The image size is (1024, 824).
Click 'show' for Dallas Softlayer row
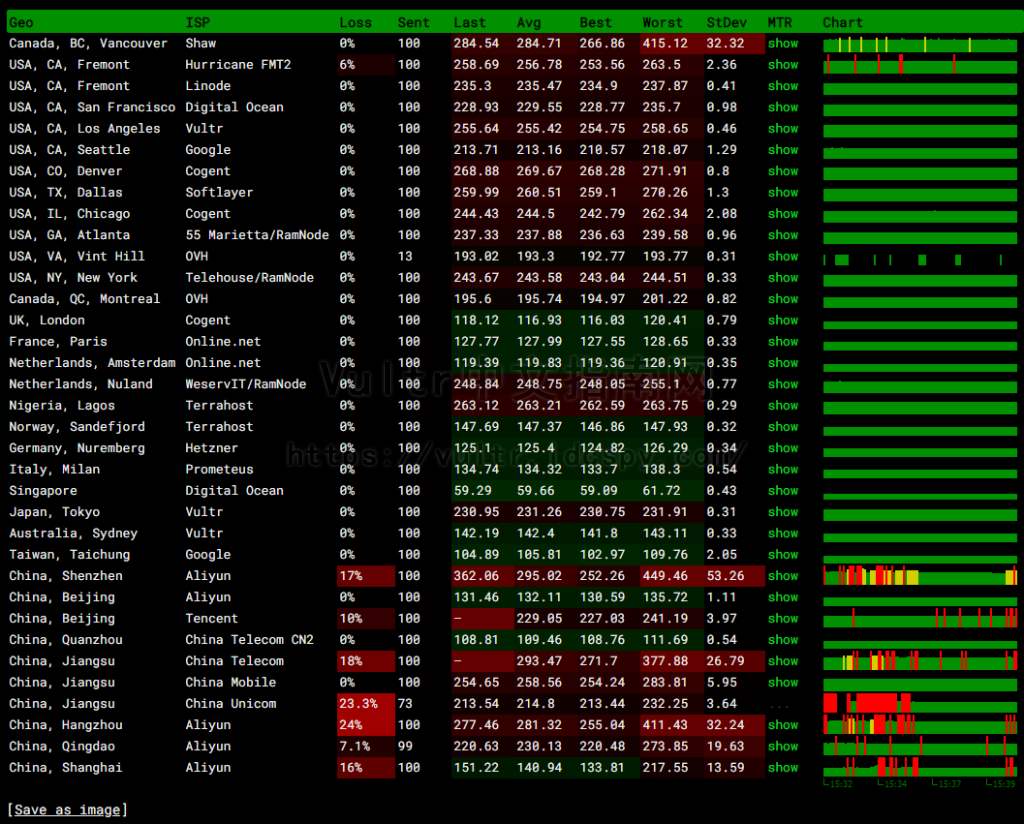(x=783, y=193)
